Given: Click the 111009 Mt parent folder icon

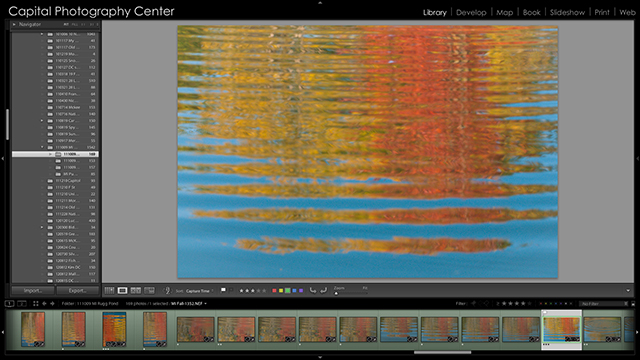Looking at the screenshot, I should 50,147.
